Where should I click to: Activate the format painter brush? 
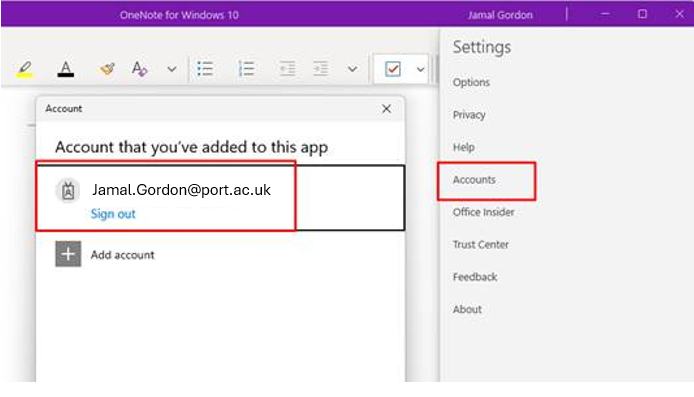pyautogui.click(x=107, y=69)
